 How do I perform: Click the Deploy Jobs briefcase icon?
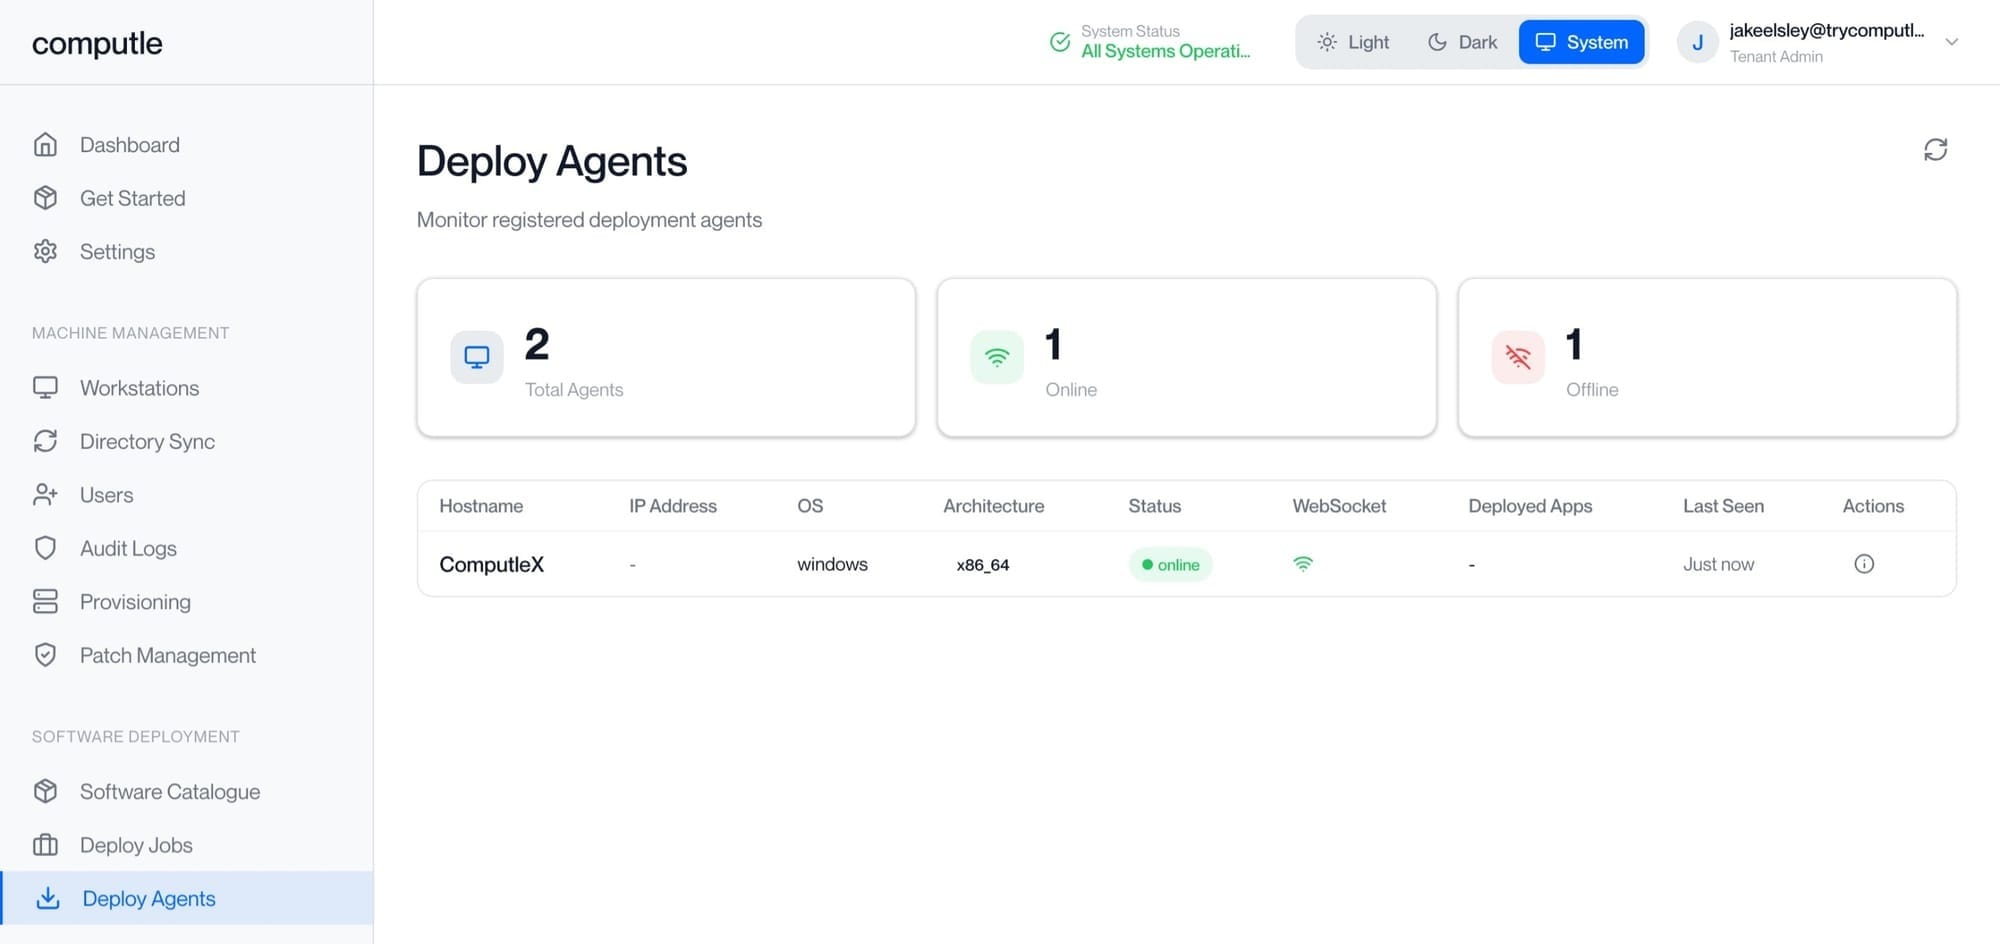tap(45, 845)
